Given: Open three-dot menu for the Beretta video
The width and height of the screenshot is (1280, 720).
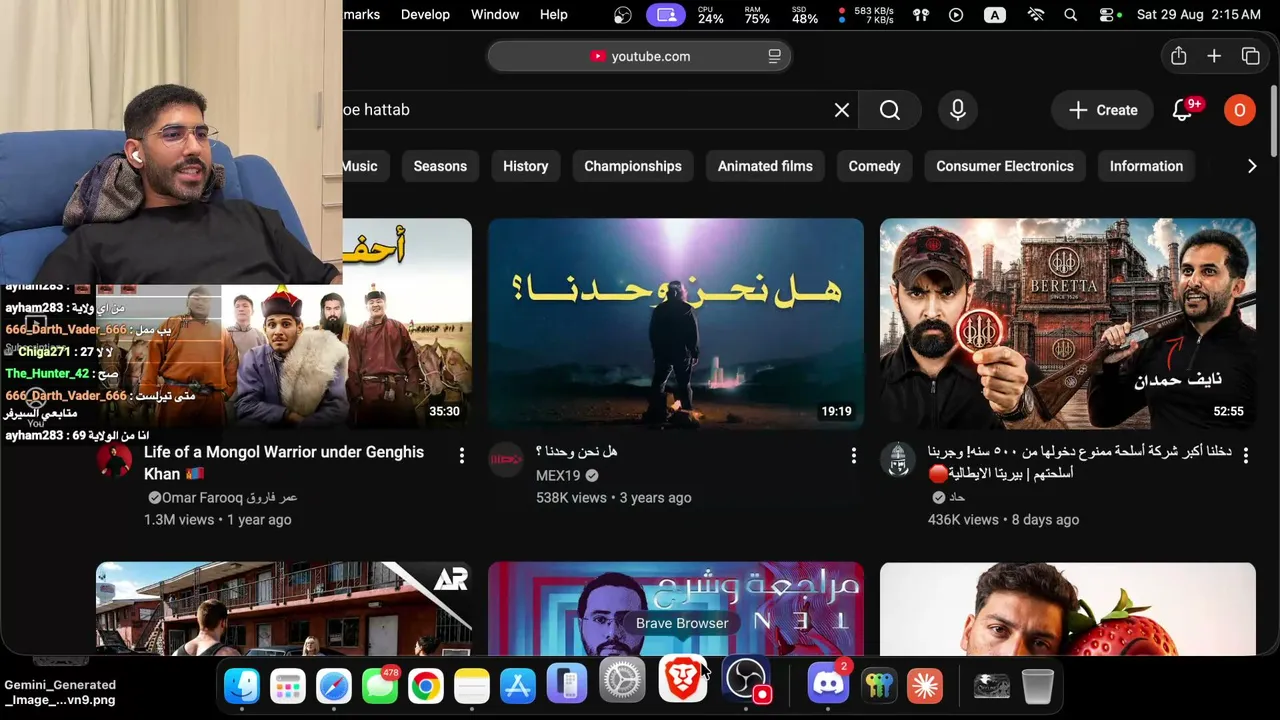Looking at the screenshot, I should tap(1246, 456).
